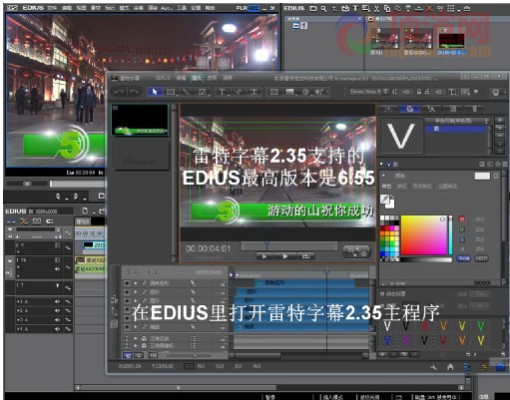This screenshot has width=510, height=400.
Task: Select the highlighted blue item in the style list
Action: 456,129
